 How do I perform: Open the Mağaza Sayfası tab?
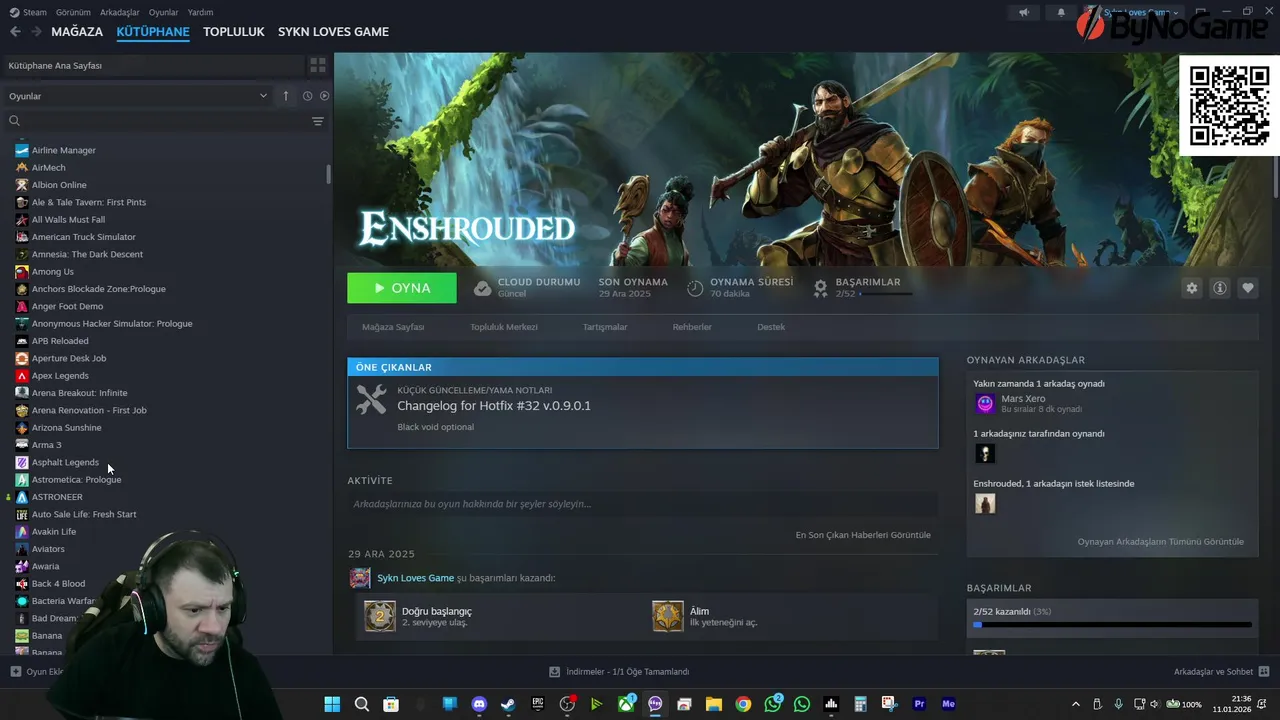click(393, 327)
